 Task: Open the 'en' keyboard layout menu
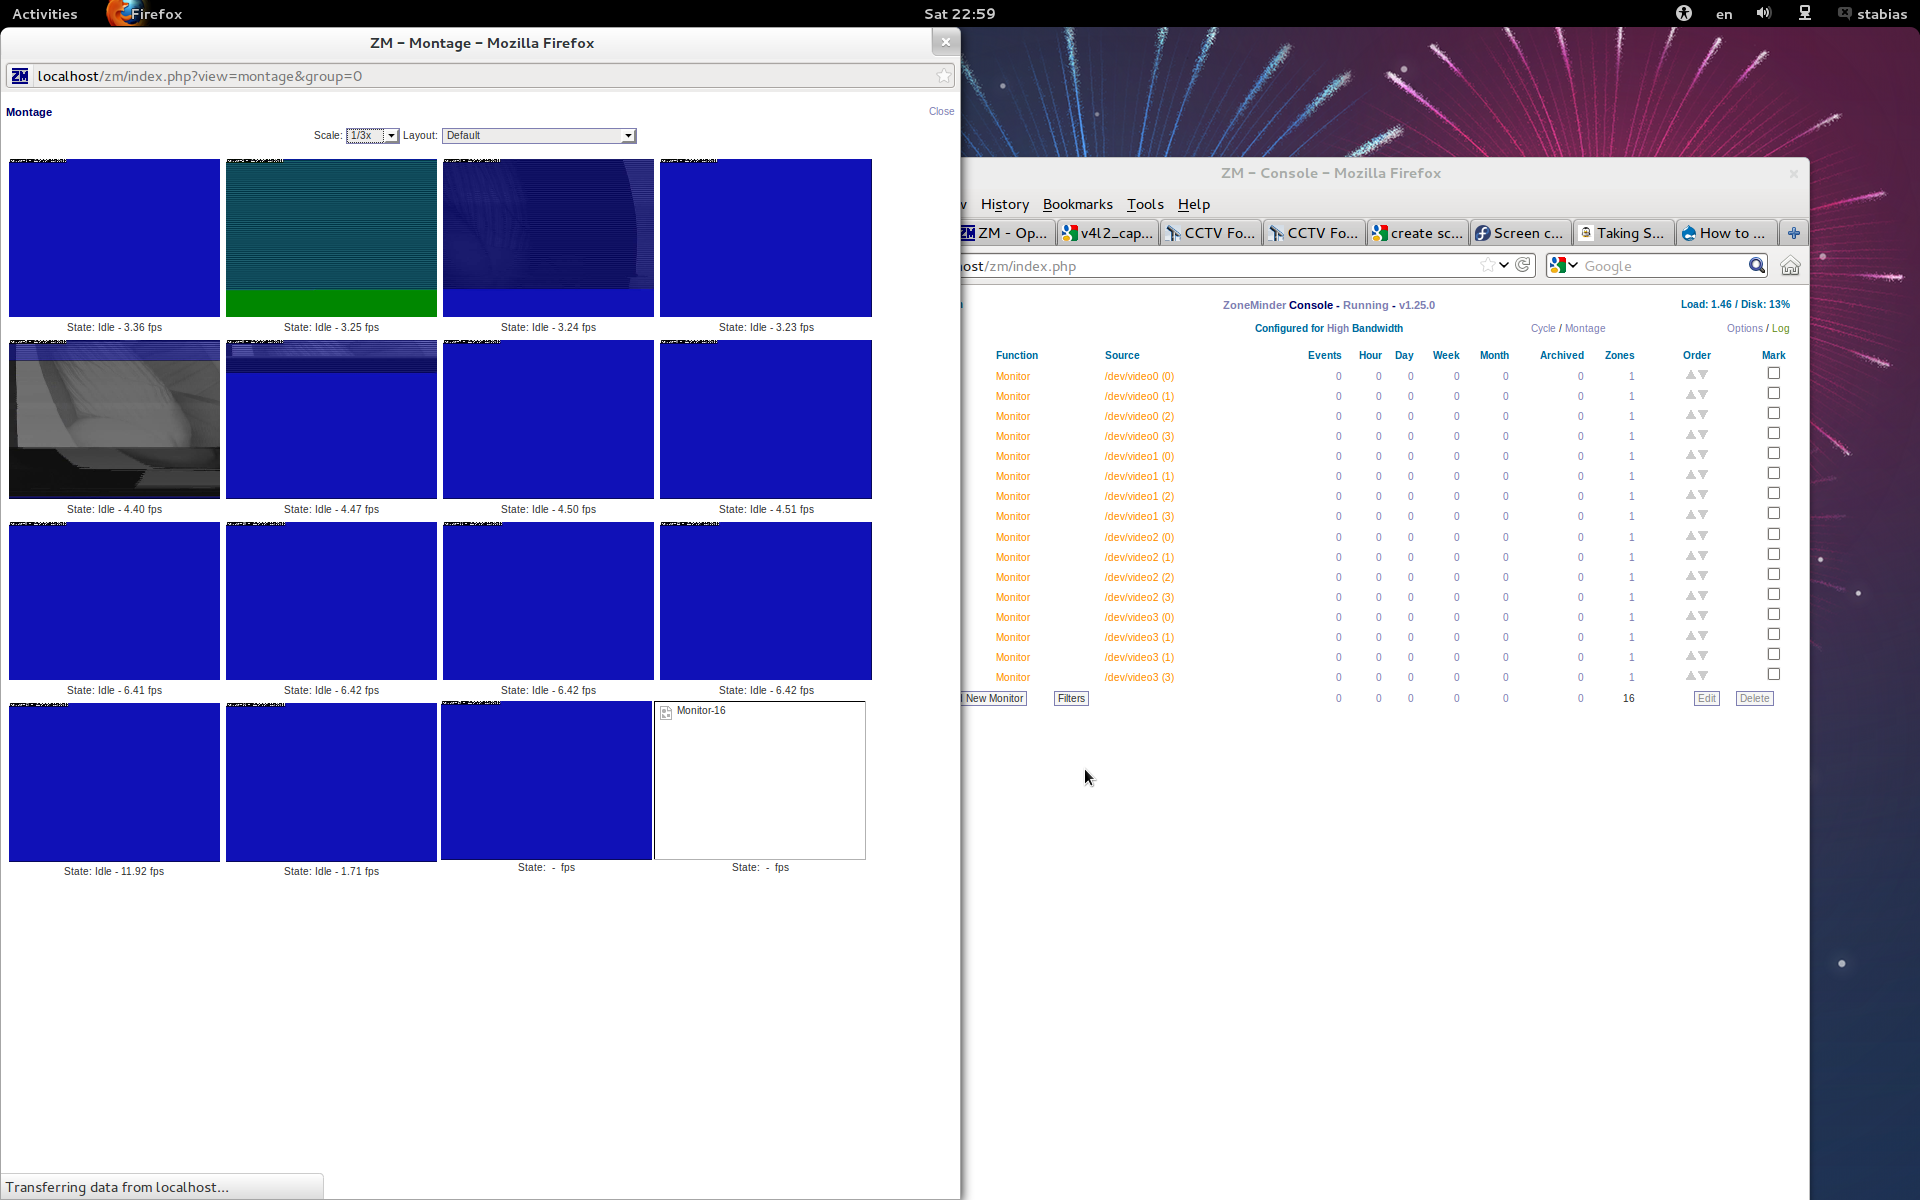click(x=1724, y=14)
